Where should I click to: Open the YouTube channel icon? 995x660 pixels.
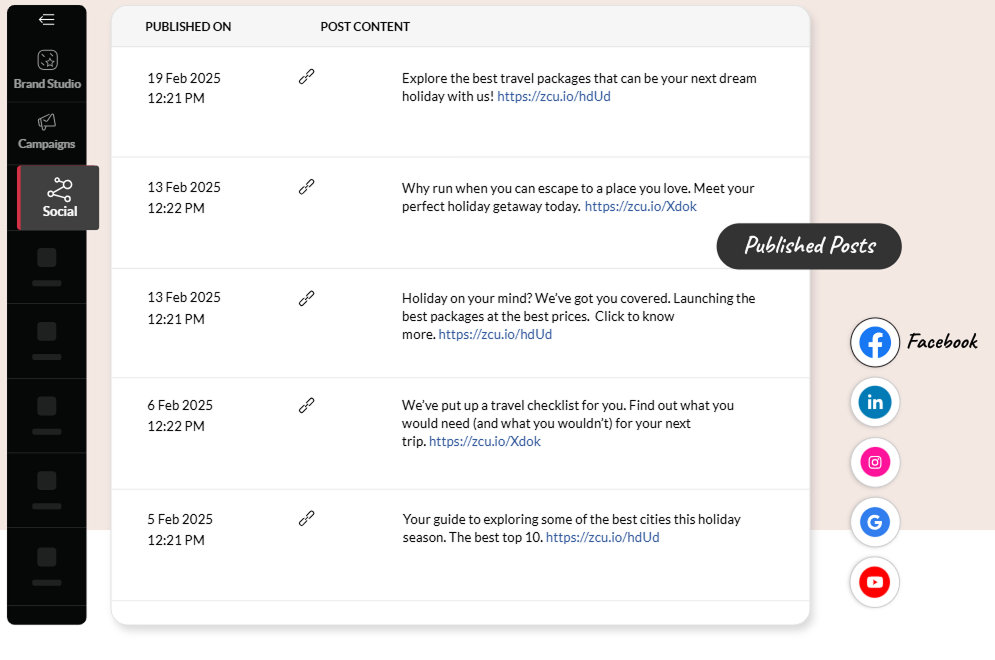(x=875, y=582)
